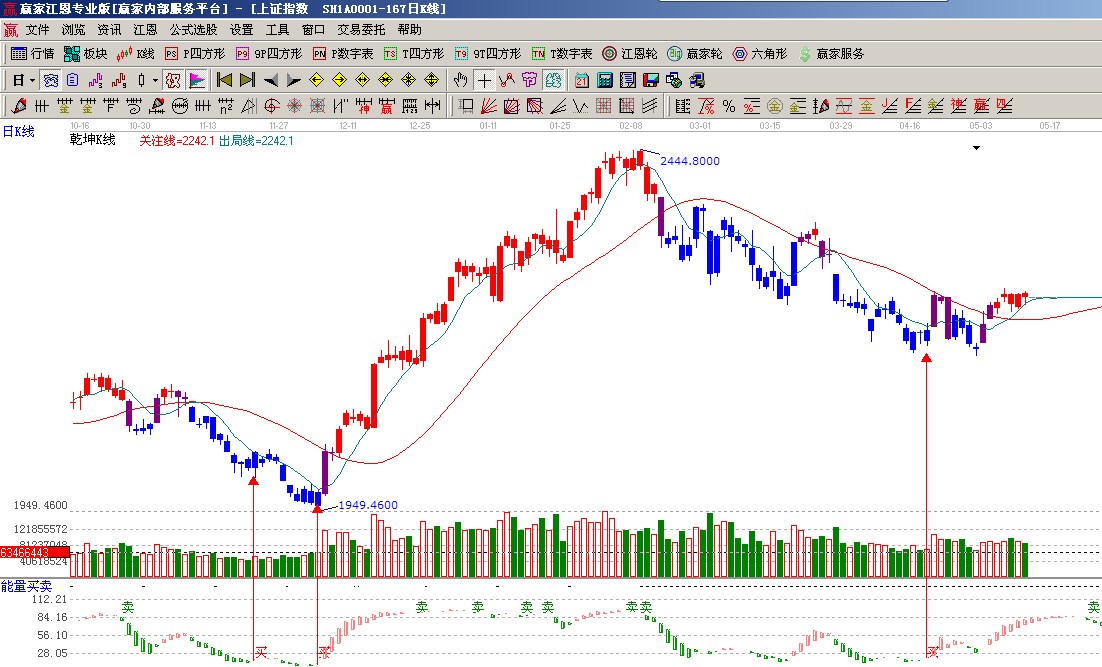Toggle the blue chart-mode button beside period dropdown

click(50, 80)
